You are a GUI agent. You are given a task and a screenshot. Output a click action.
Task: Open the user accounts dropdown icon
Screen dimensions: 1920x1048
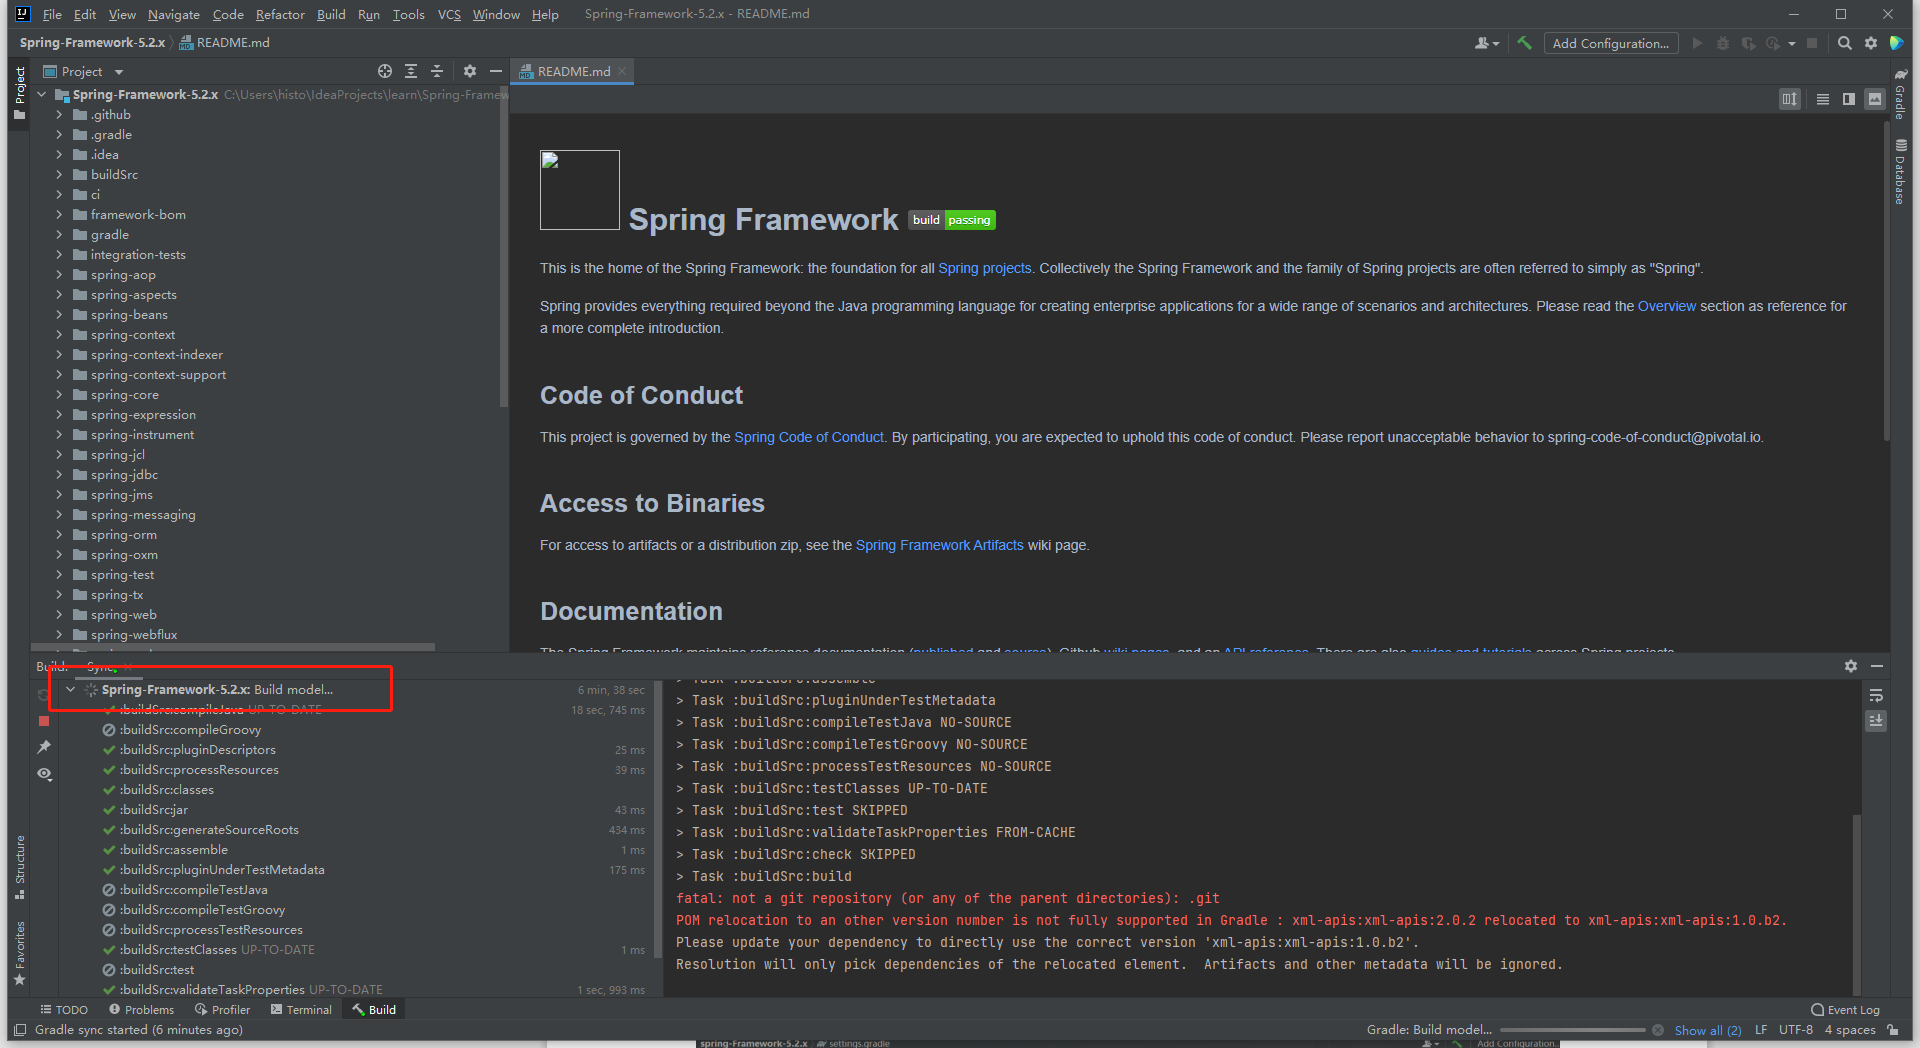point(1487,43)
